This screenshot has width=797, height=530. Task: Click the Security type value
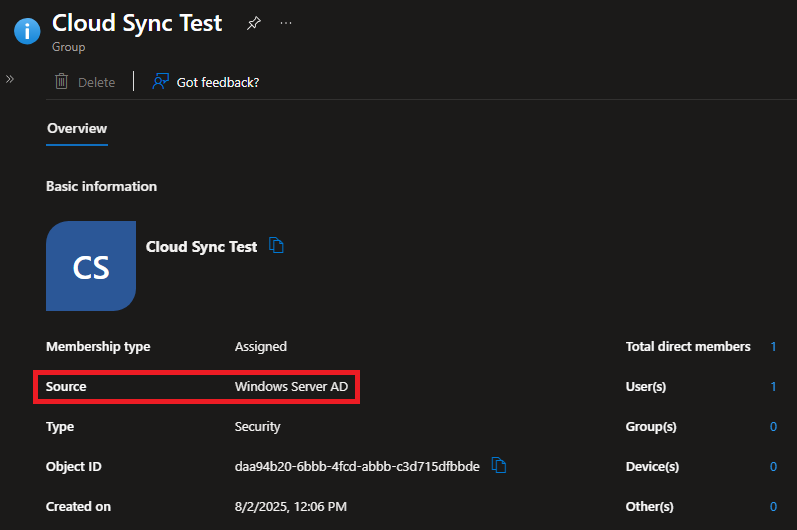(257, 427)
